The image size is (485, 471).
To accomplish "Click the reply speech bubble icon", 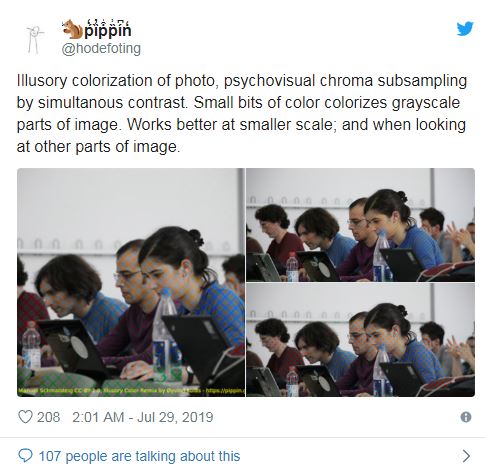I will point(25,456).
